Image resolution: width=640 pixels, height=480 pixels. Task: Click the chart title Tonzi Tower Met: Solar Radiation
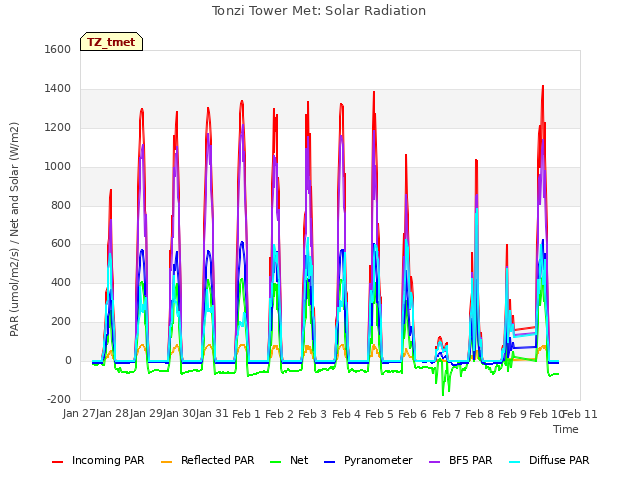319,11
